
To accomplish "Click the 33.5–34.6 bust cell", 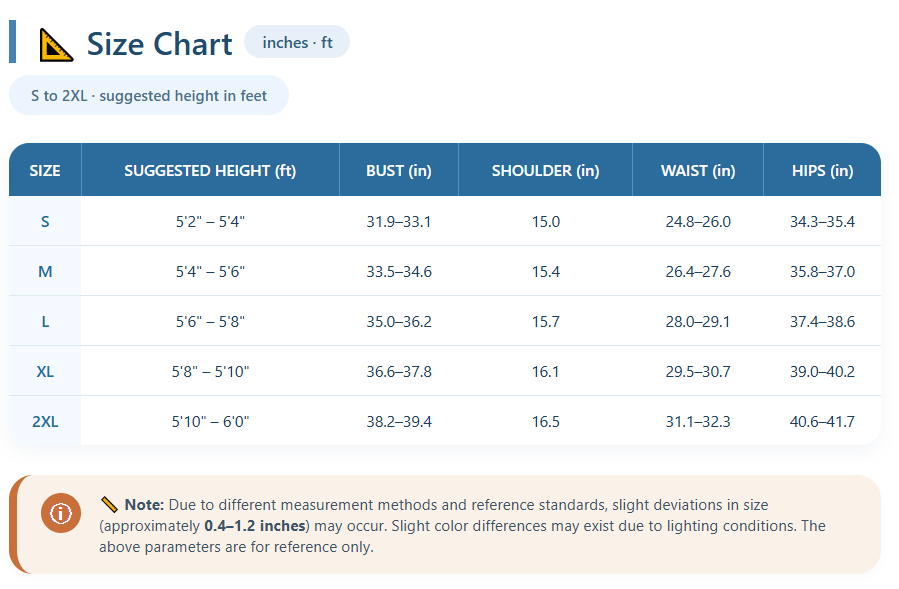I will (x=399, y=272).
